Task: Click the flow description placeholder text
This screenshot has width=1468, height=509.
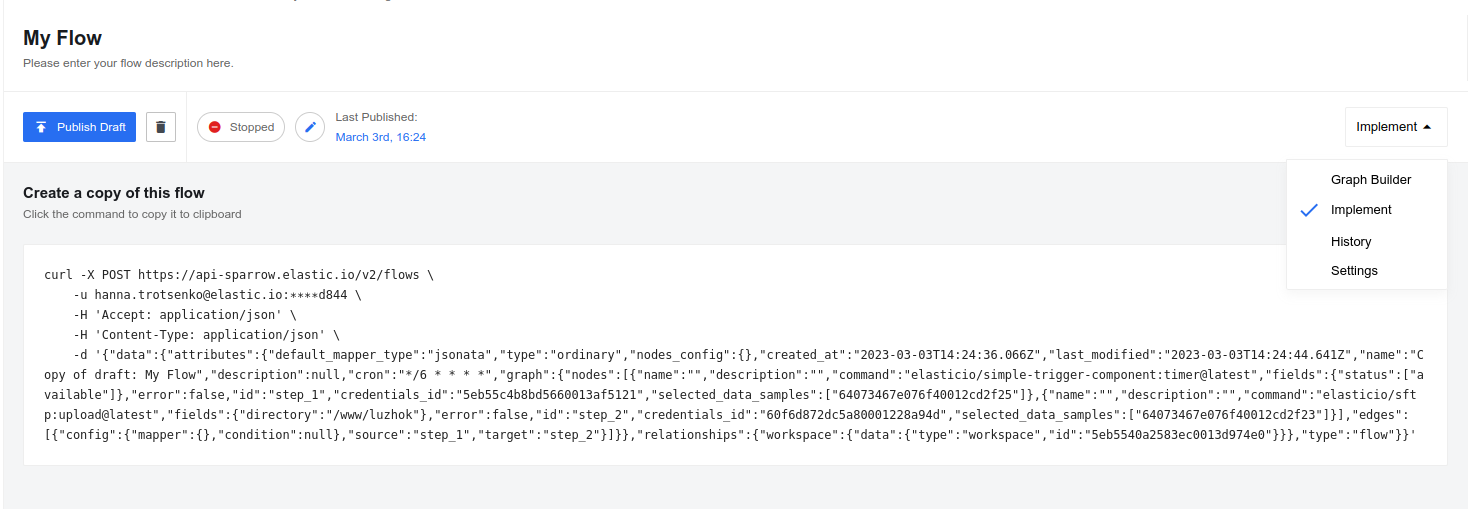Action: pos(128,63)
